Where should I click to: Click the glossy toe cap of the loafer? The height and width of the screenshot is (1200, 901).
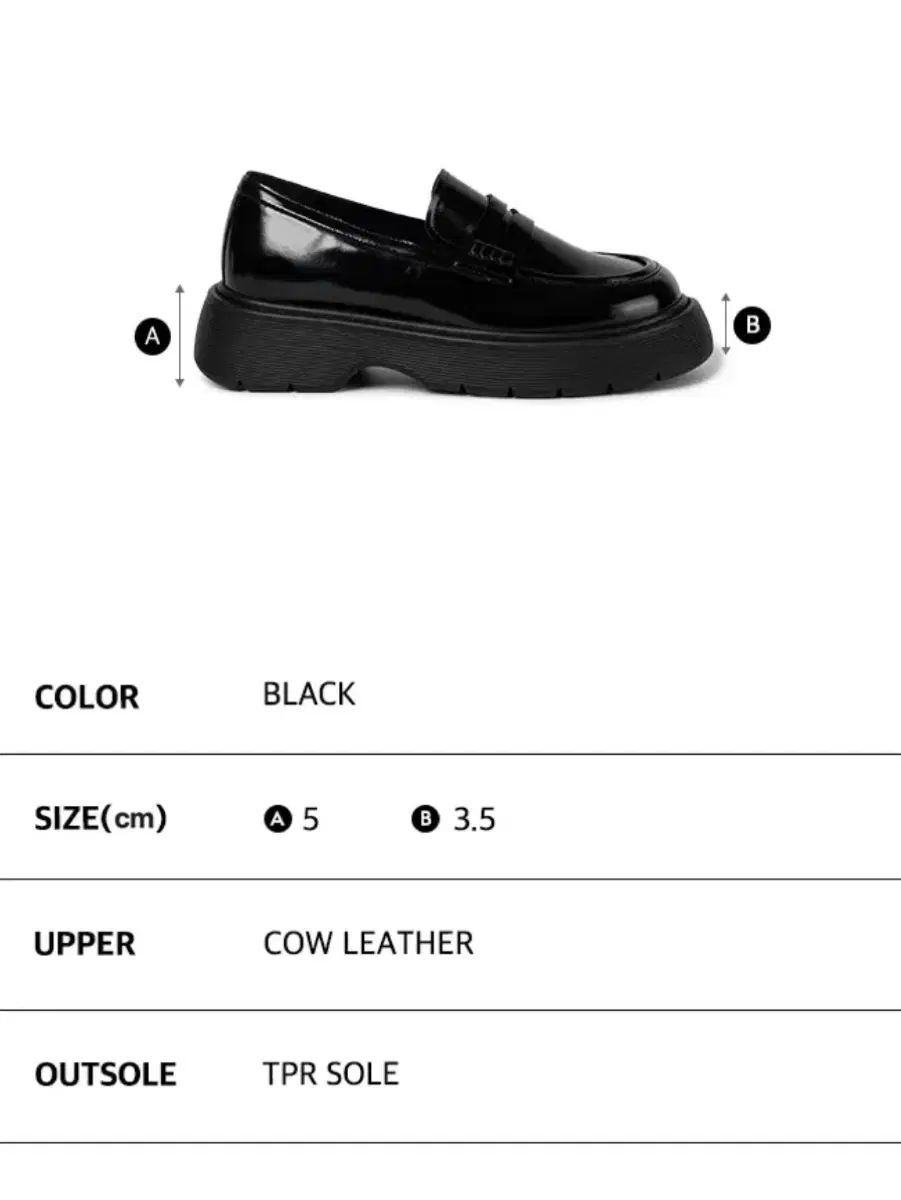pyautogui.click(x=640, y=290)
